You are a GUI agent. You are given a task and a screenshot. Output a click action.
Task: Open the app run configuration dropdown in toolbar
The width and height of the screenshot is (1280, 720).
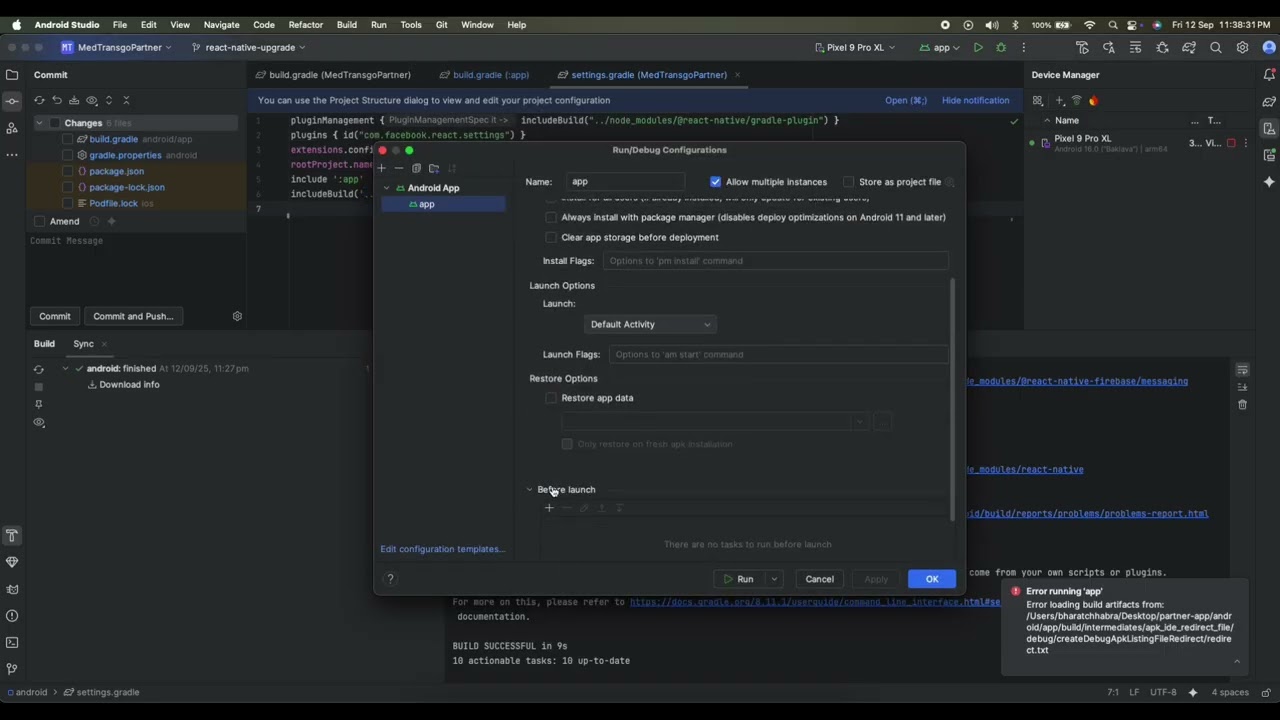[x=939, y=47]
